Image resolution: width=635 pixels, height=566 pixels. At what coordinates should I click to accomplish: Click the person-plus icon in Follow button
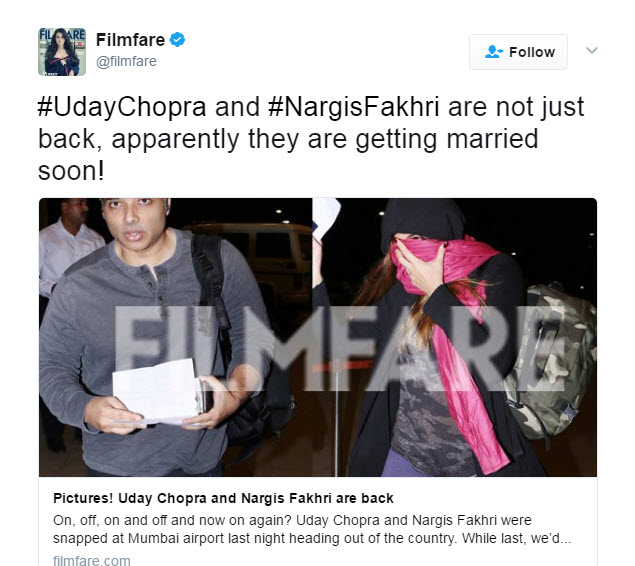pos(494,52)
